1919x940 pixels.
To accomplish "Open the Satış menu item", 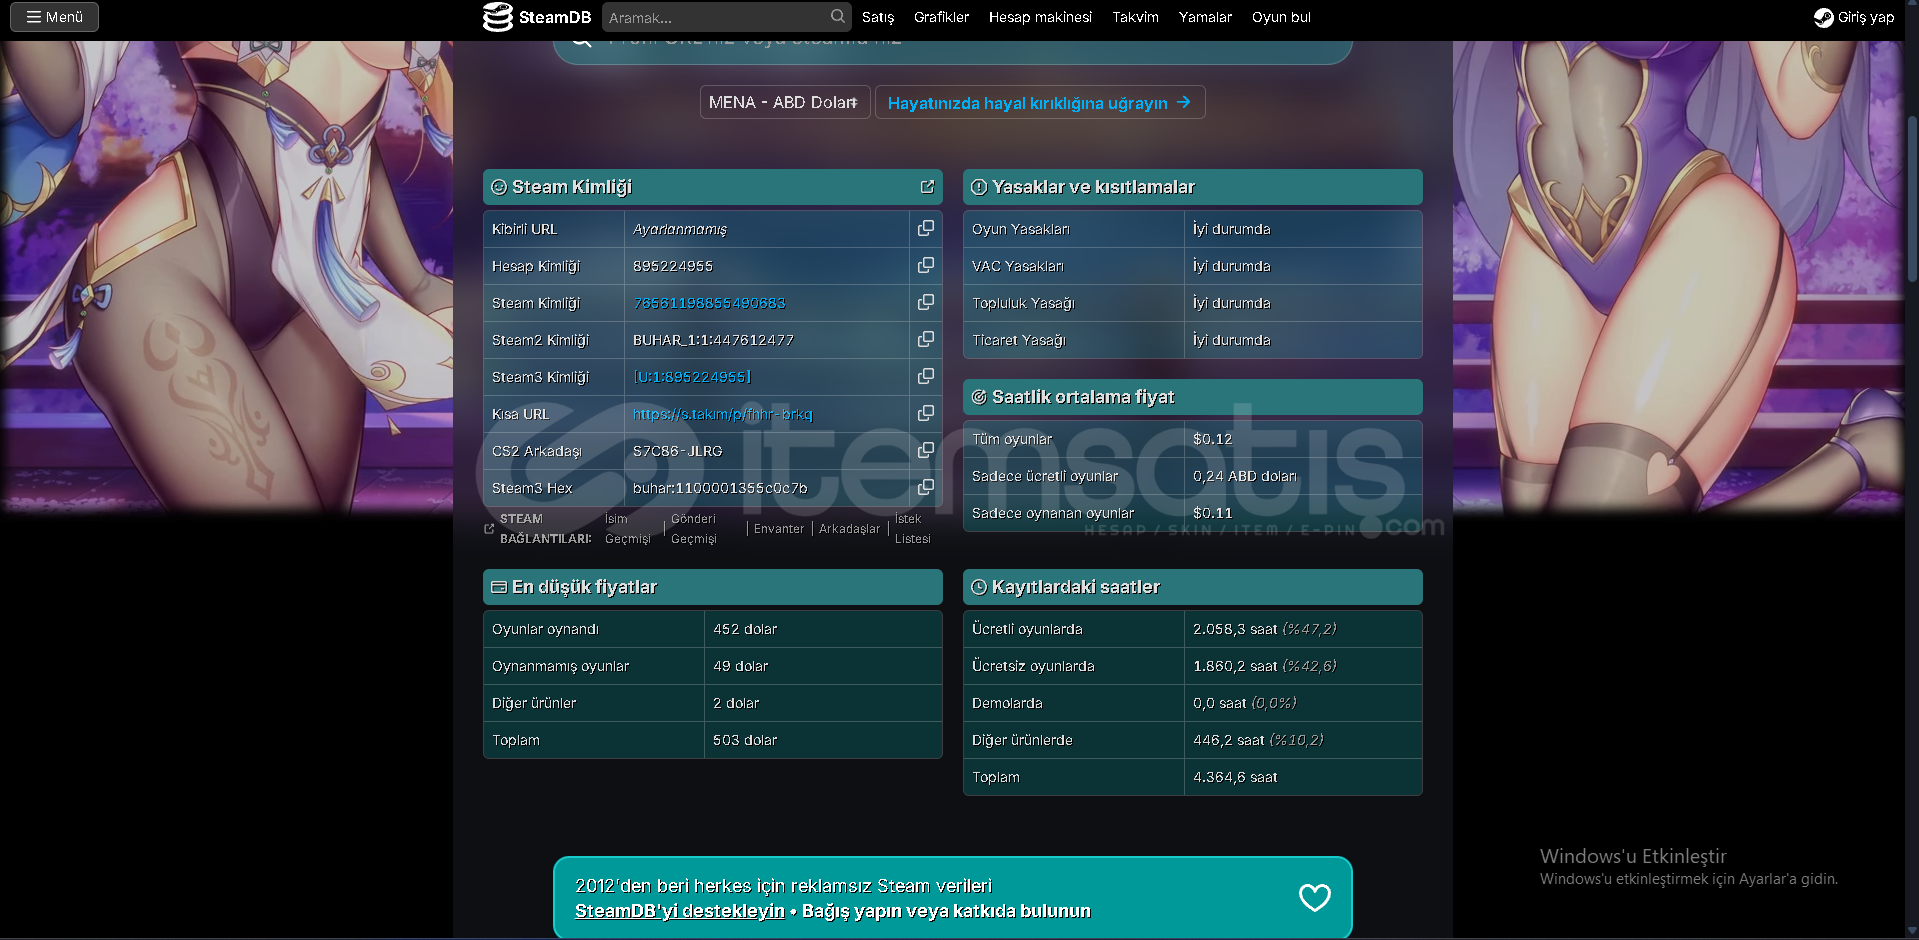I will 878,17.
